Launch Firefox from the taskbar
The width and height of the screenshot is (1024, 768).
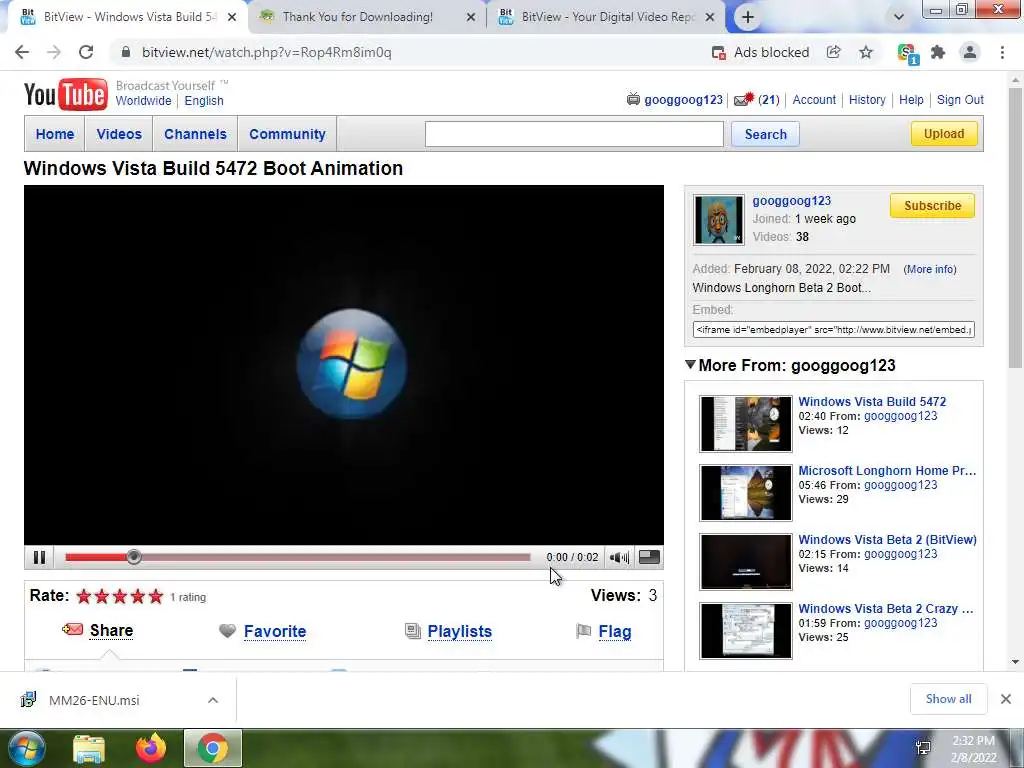[151, 748]
